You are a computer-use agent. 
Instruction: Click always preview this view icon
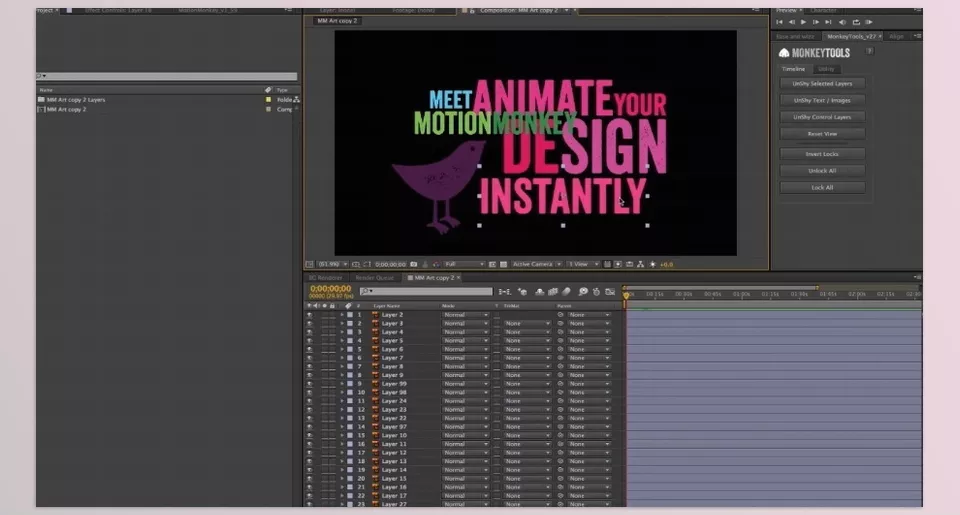click(x=309, y=264)
